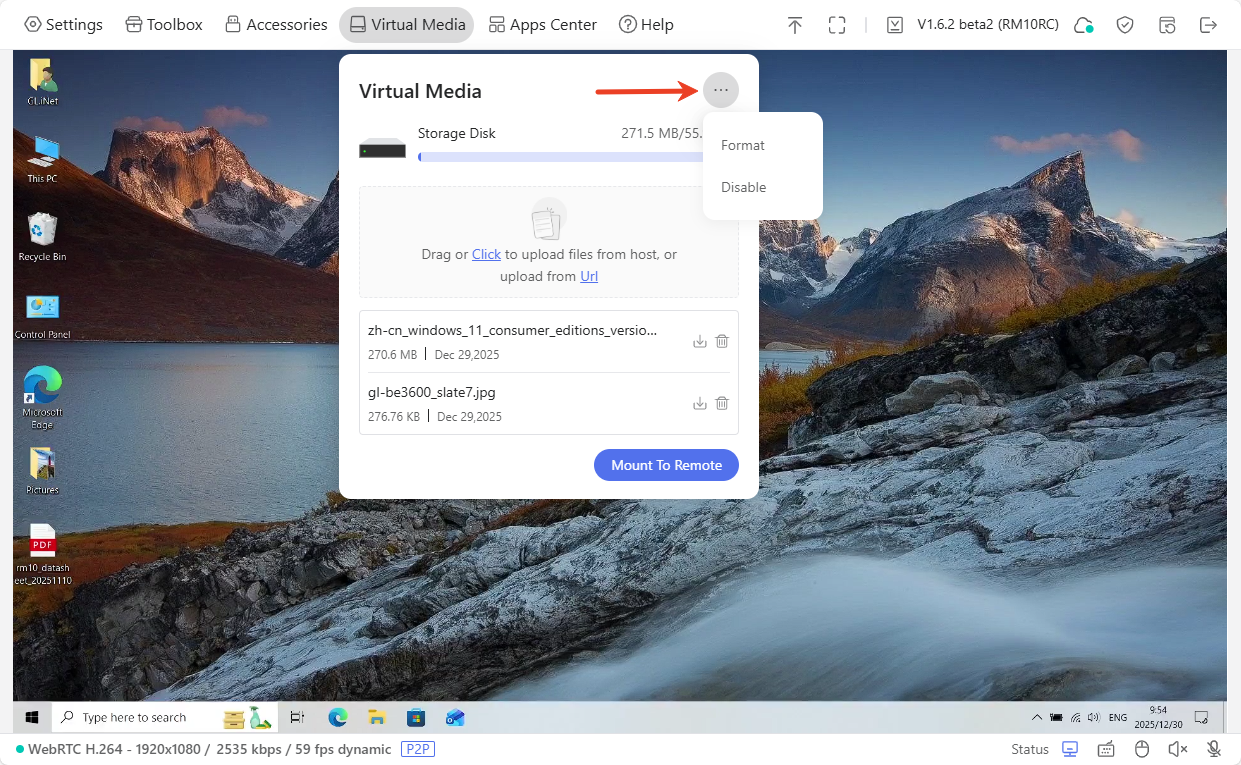The image size is (1241, 765).
Task: Select Format from the dropdown menu
Action: (743, 145)
